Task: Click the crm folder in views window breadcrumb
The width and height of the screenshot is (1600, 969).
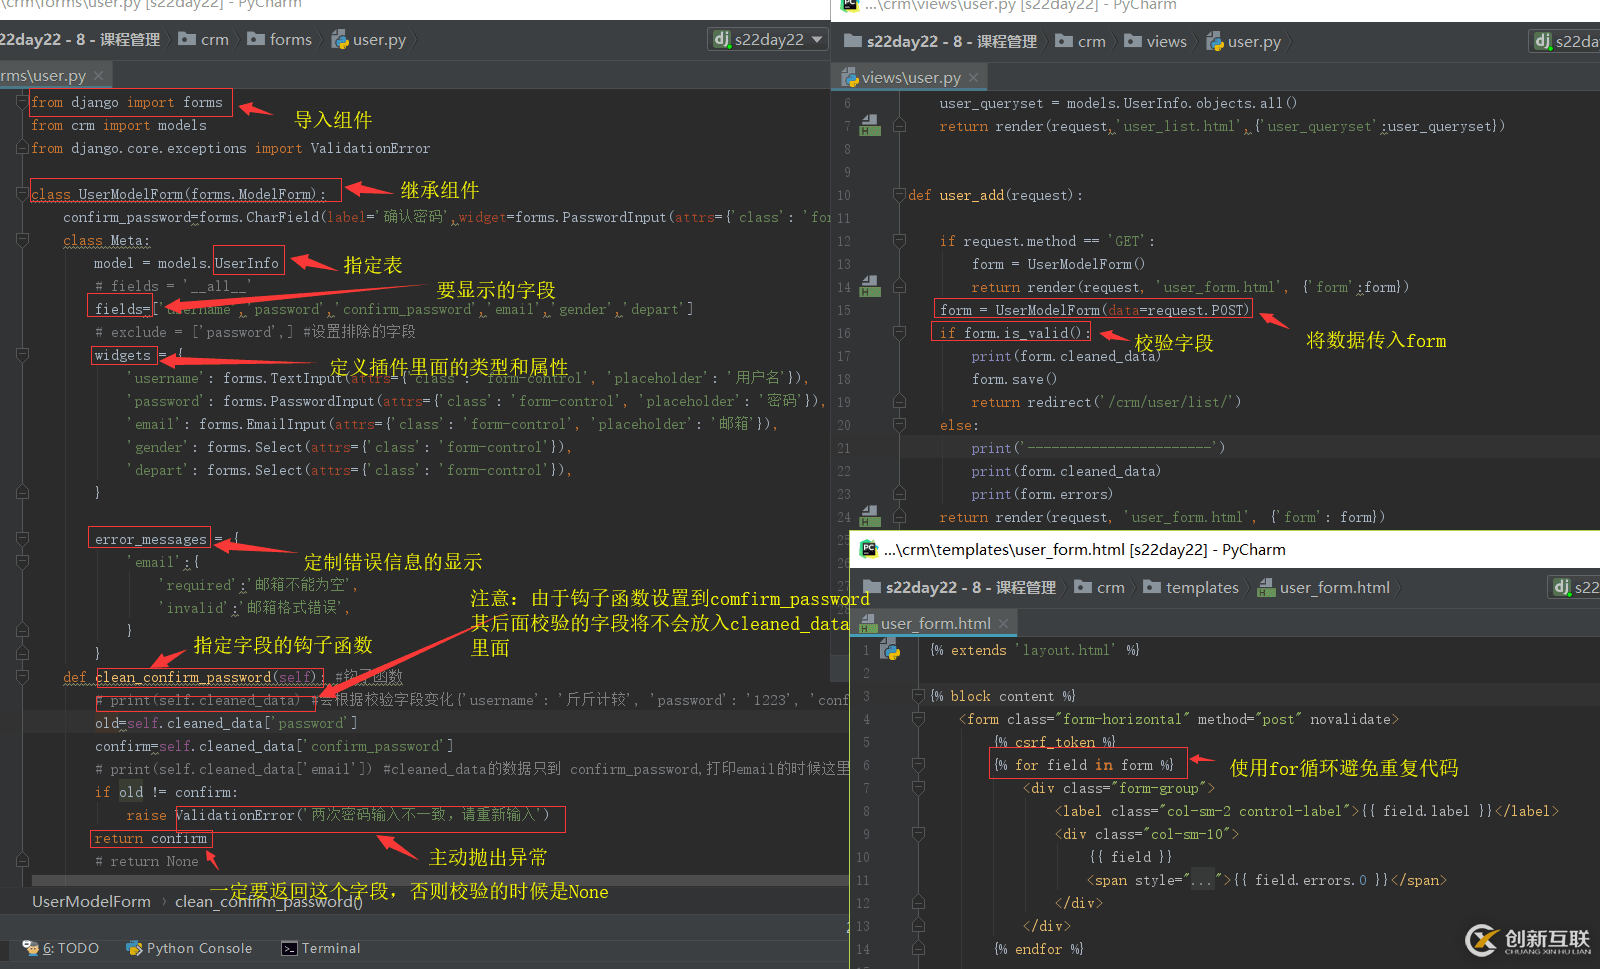Action: point(1081,41)
